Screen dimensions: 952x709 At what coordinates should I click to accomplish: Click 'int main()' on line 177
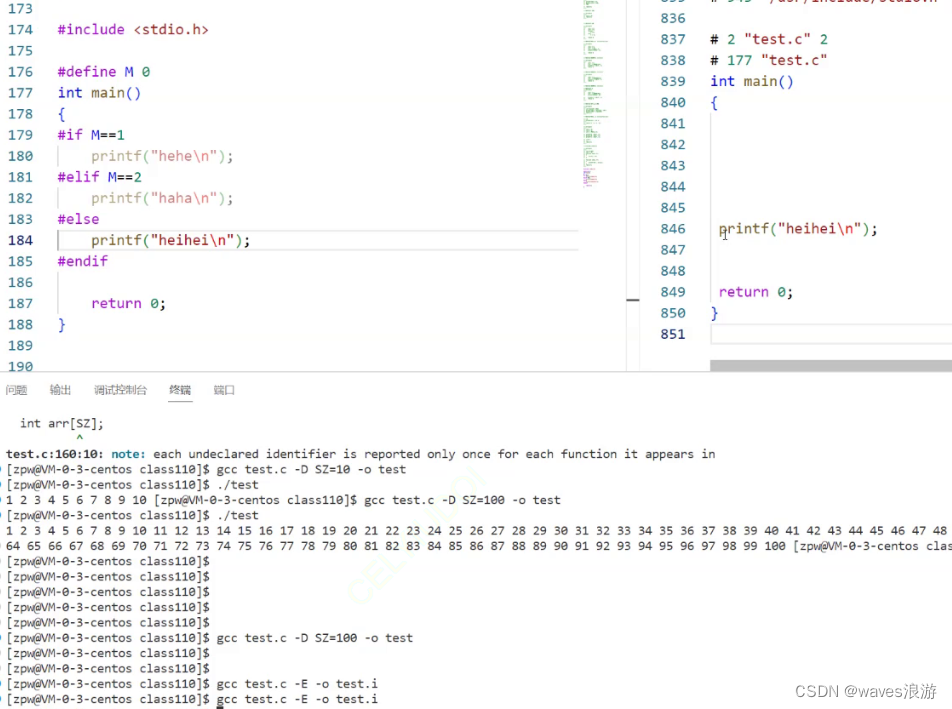(x=99, y=93)
